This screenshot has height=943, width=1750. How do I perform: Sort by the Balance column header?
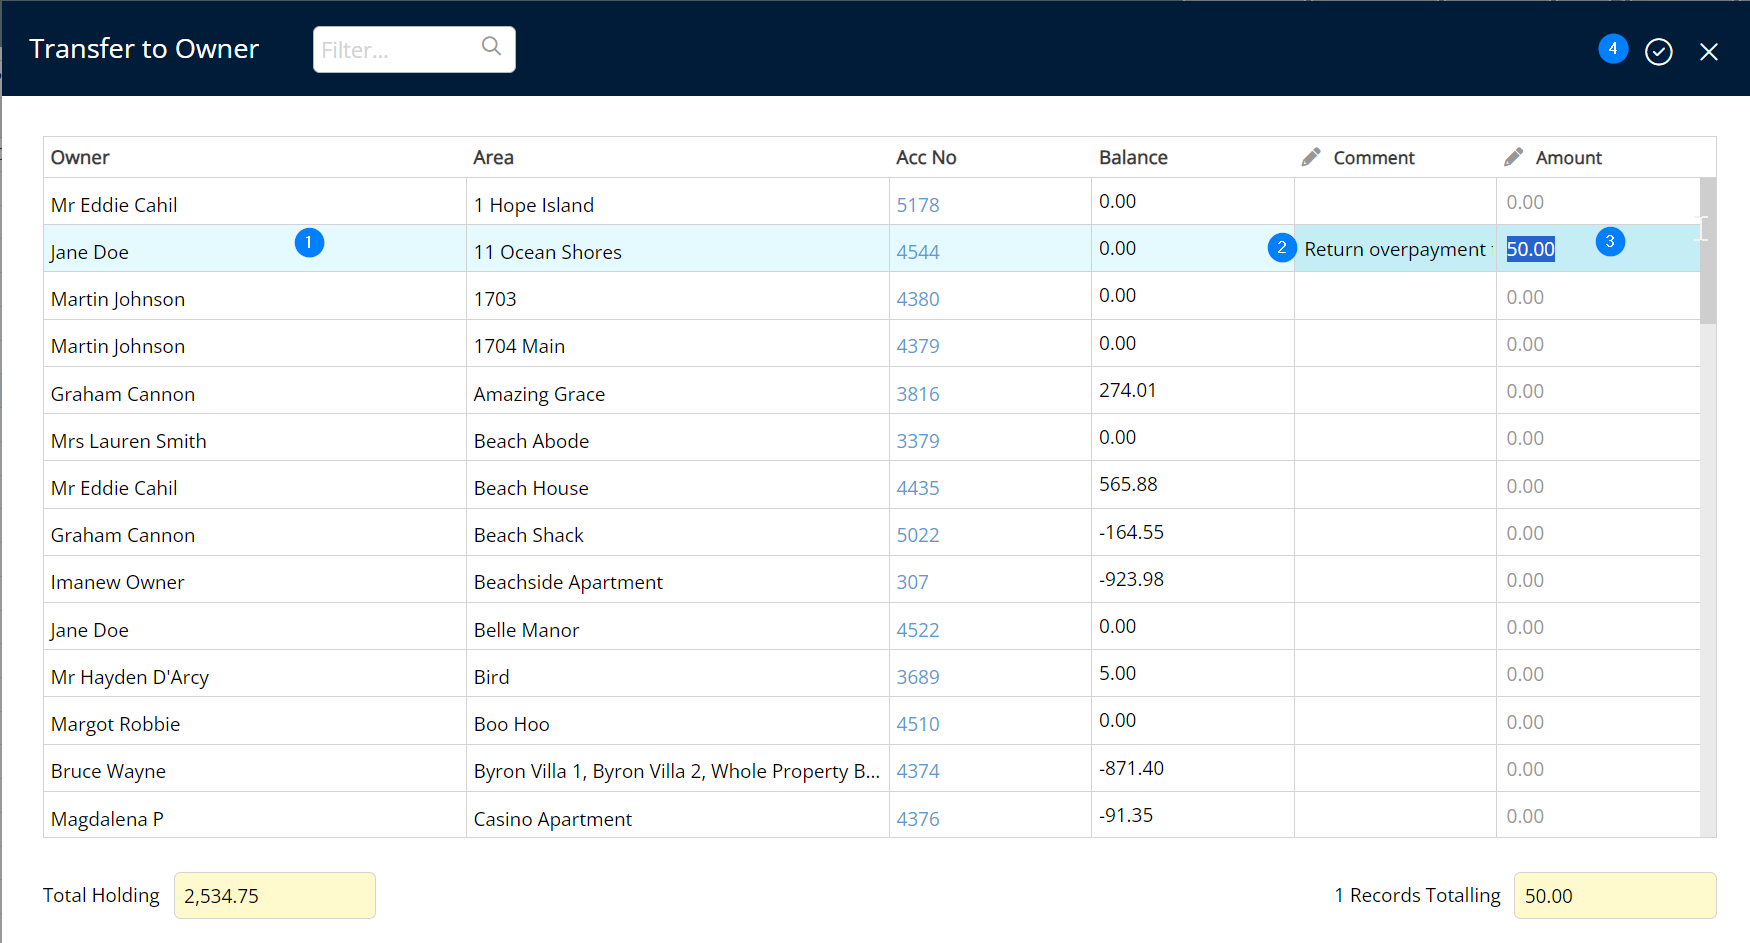point(1132,157)
